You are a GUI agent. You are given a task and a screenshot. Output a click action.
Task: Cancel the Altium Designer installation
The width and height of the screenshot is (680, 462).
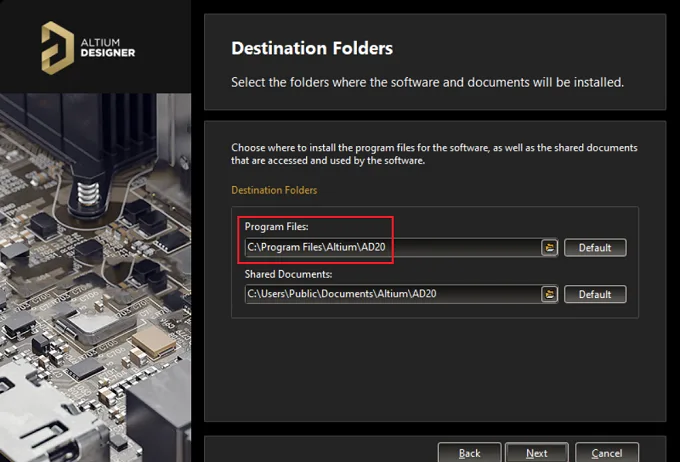pos(607,452)
